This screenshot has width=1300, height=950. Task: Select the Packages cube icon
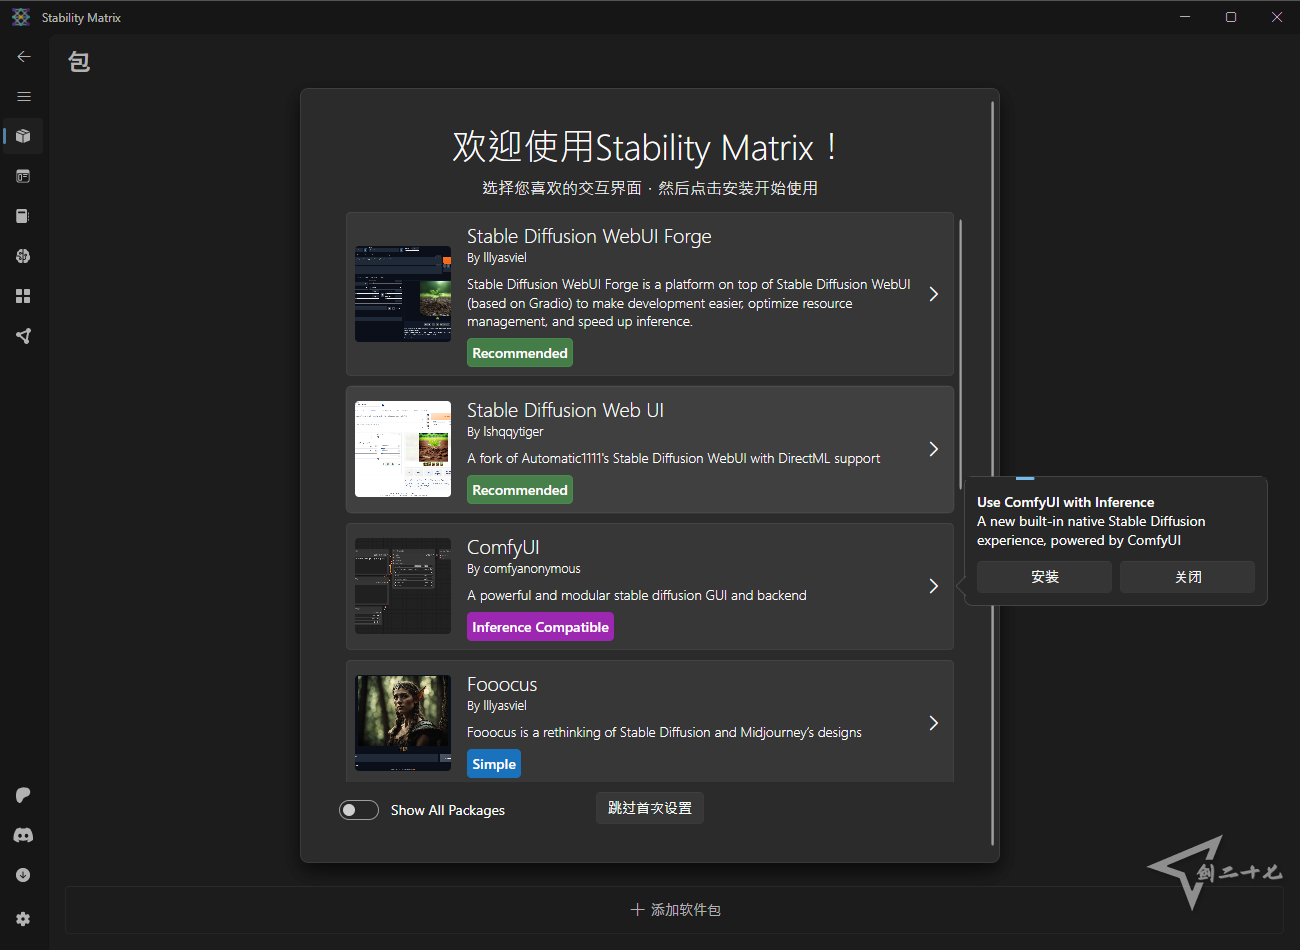tap(24, 136)
